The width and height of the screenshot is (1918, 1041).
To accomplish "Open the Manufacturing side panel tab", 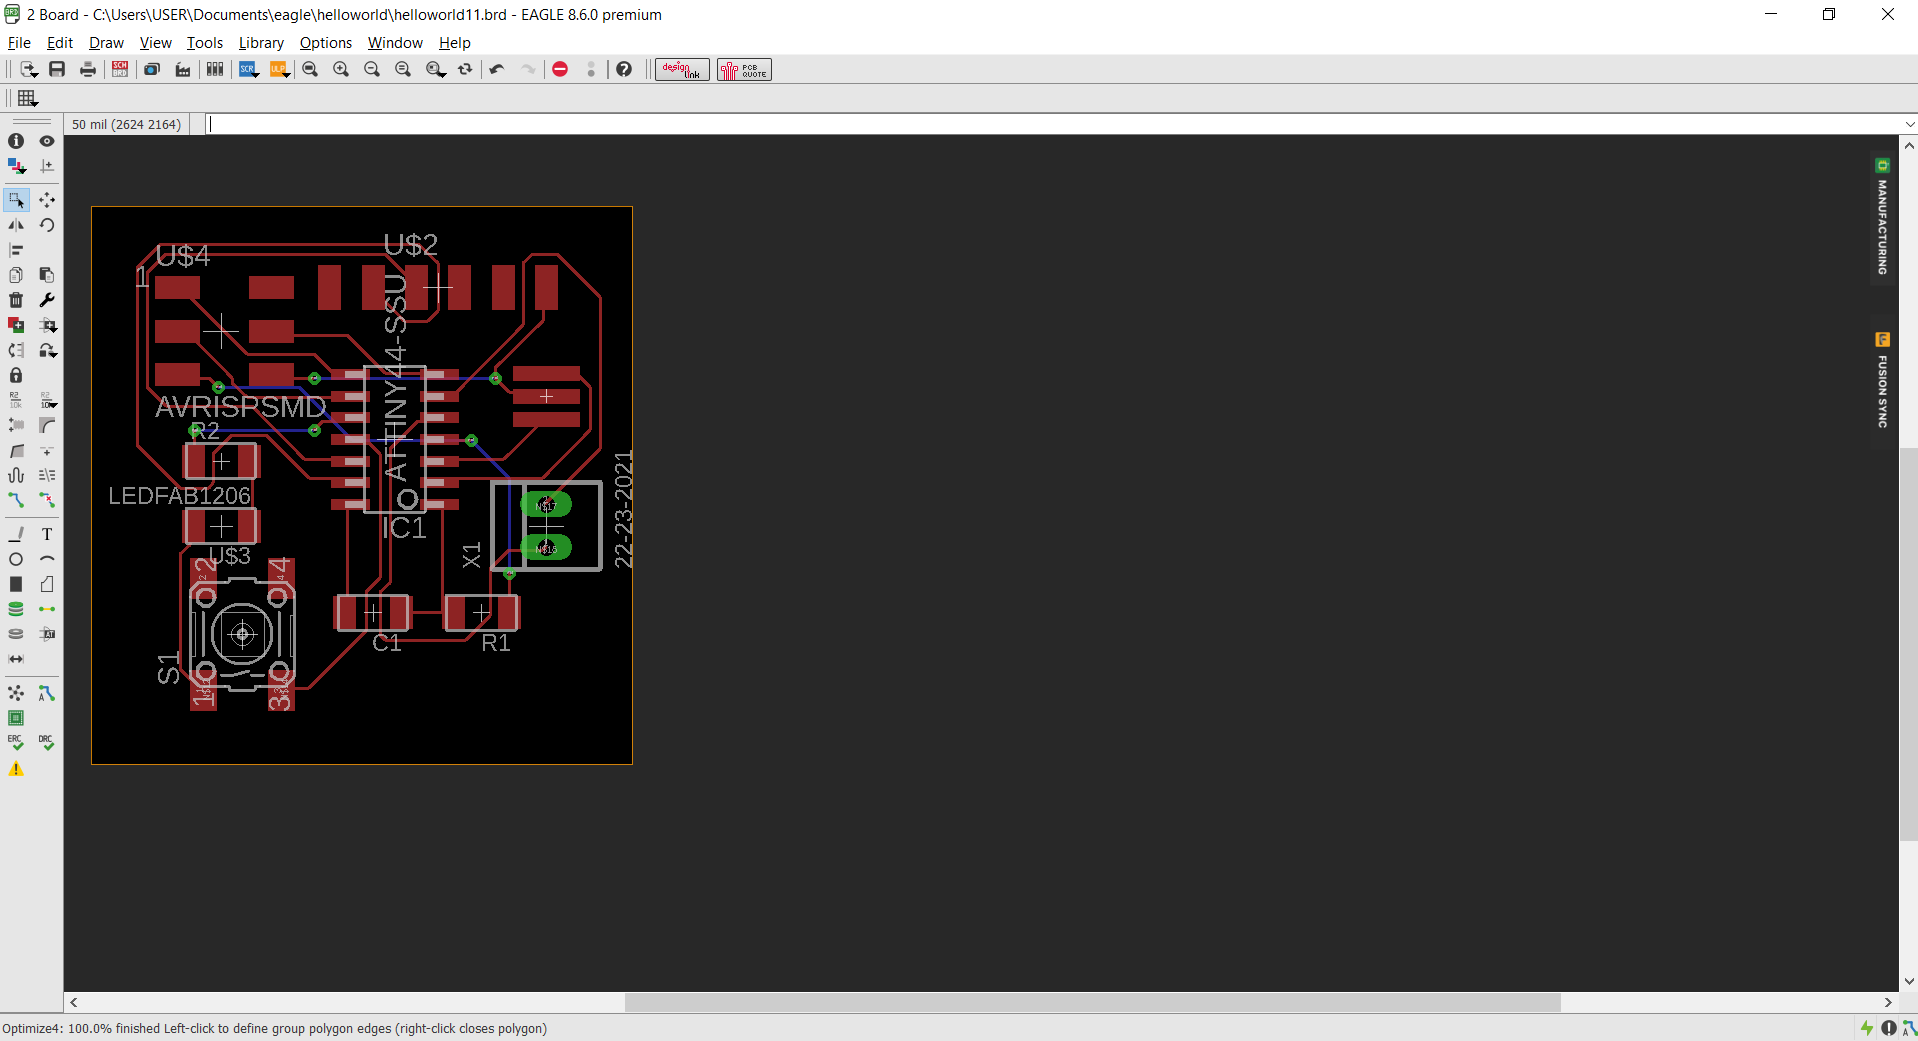I will [x=1883, y=218].
